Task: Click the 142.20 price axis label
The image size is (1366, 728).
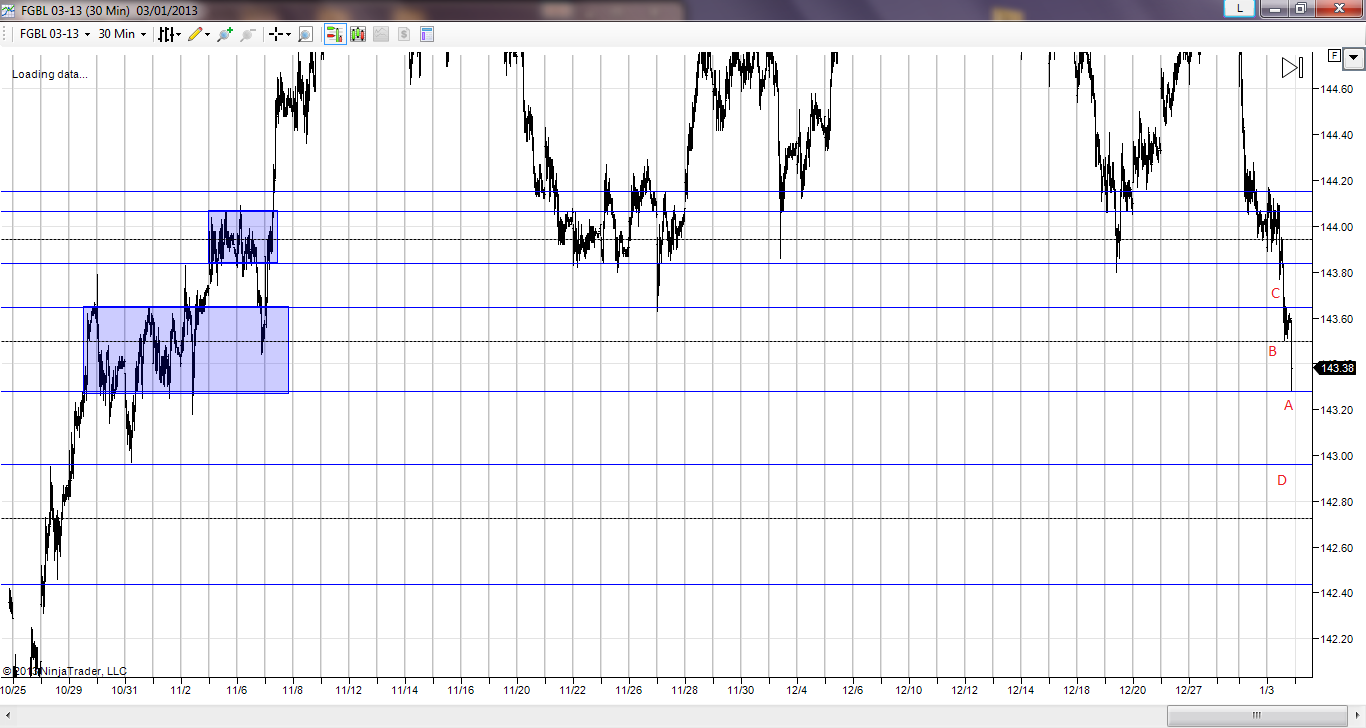Action: pos(1337,640)
